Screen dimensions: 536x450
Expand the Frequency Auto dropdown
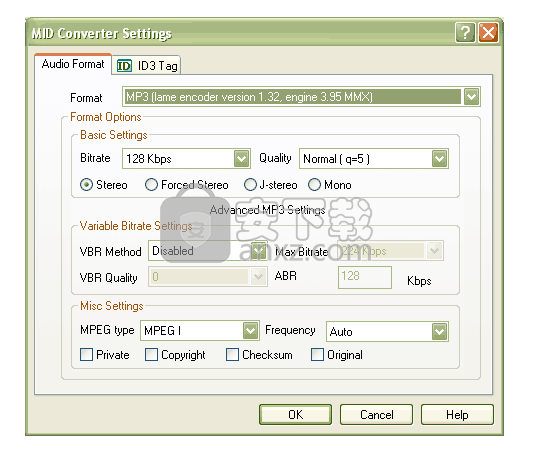pyautogui.click(x=439, y=331)
